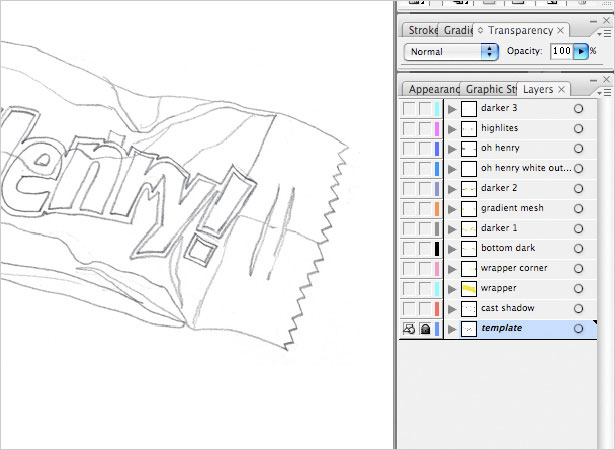Select the layer named highlites
Screen dimensions: 615x450
(499, 128)
